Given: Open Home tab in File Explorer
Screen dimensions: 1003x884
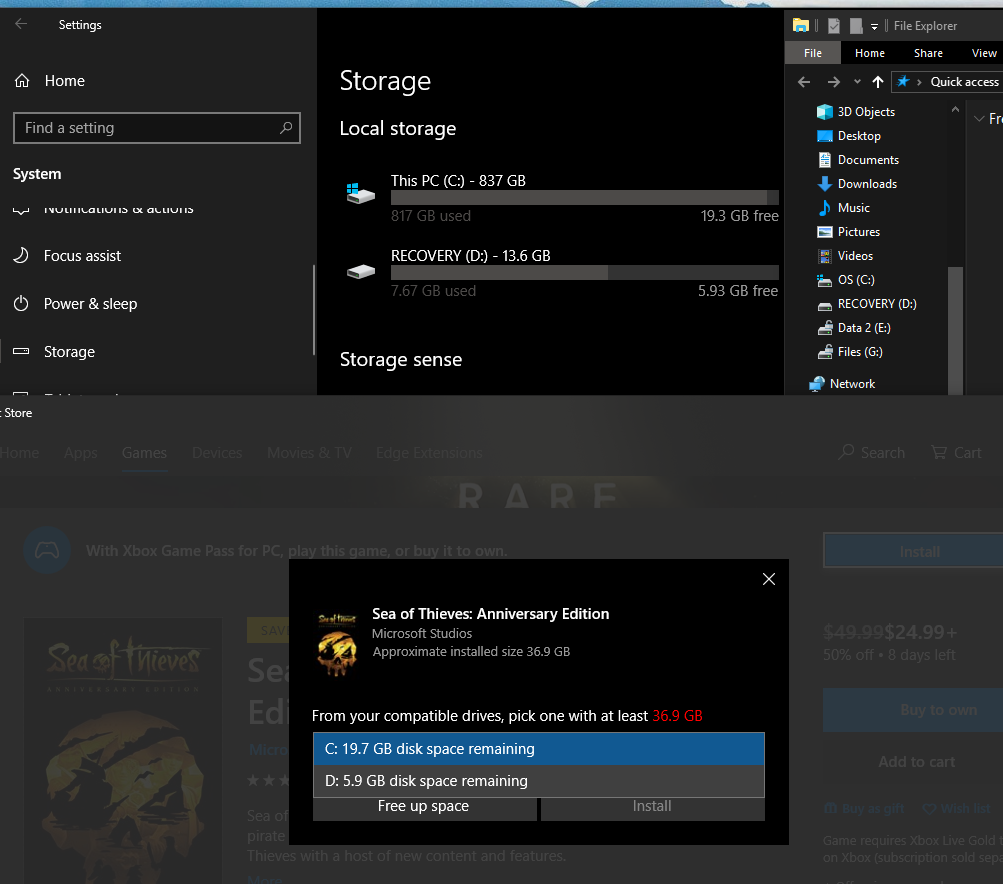Looking at the screenshot, I should [x=870, y=53].
